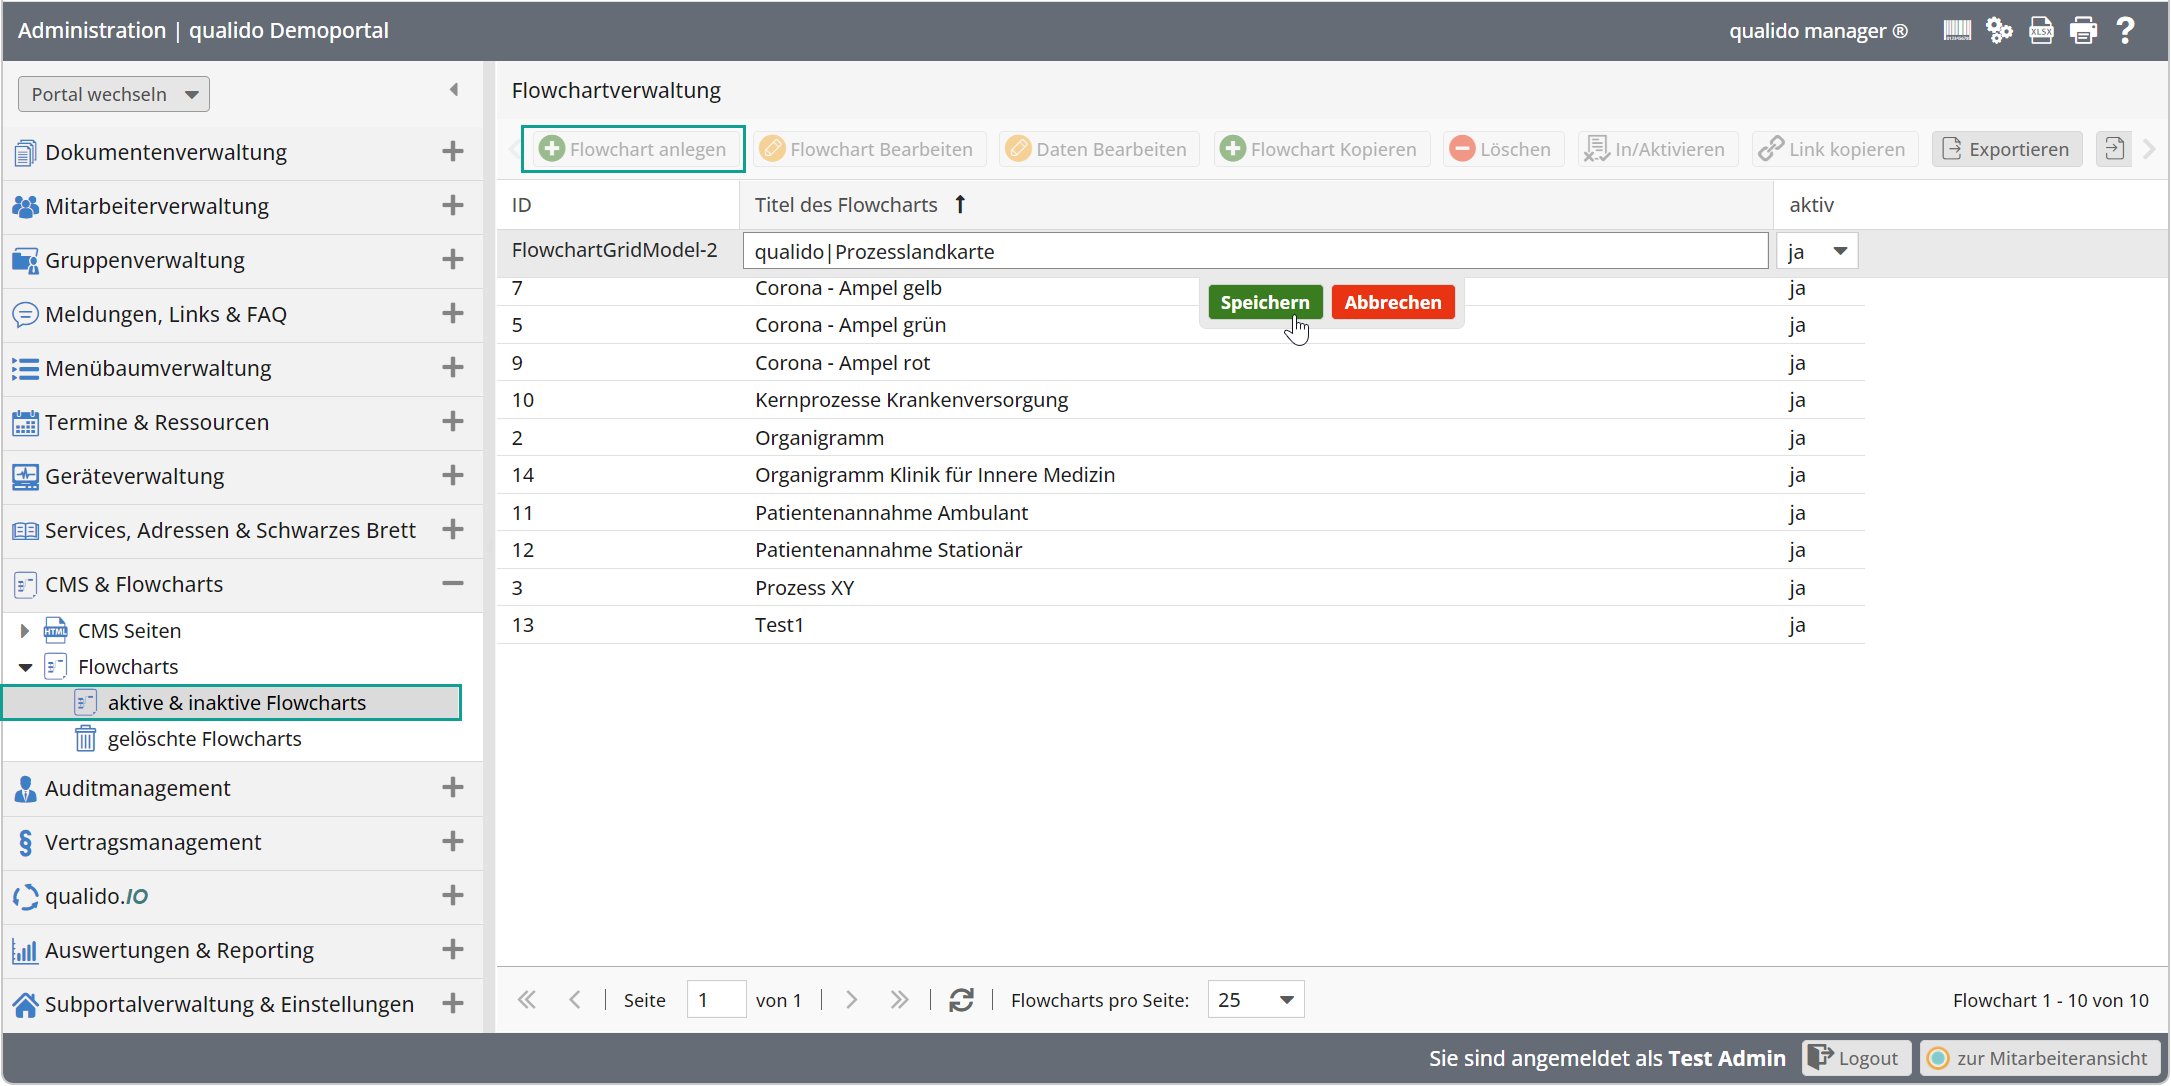Image resolution: width=2171 pixels, height=1086 pixels.
Task: Click Exportieren toolbar button
Action: 2006,149
